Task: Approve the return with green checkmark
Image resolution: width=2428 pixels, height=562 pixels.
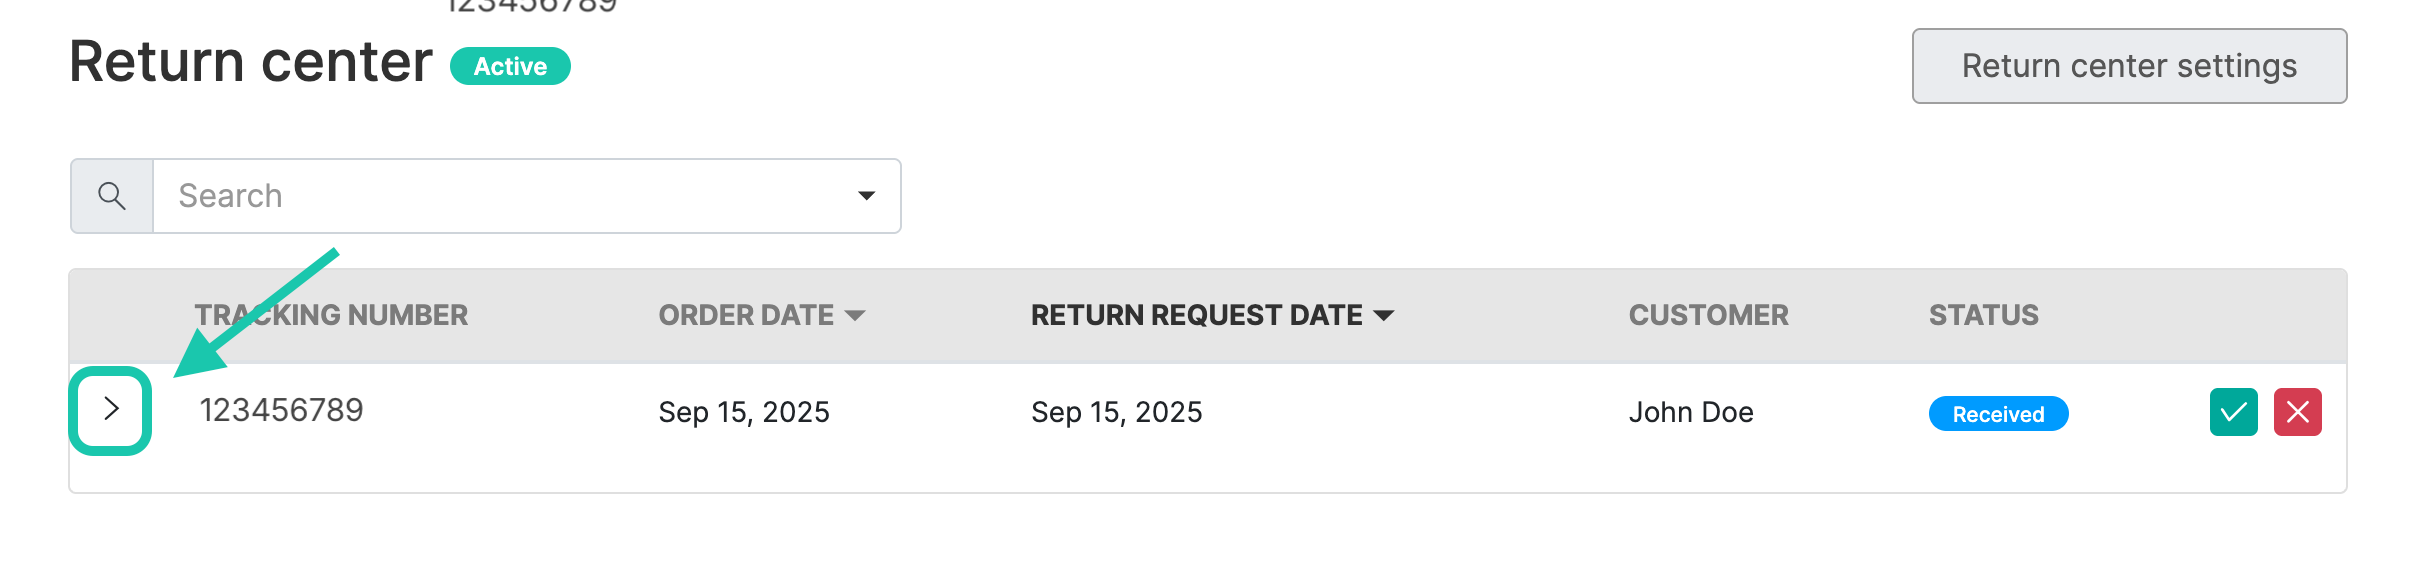Action: pos(2233,412)
